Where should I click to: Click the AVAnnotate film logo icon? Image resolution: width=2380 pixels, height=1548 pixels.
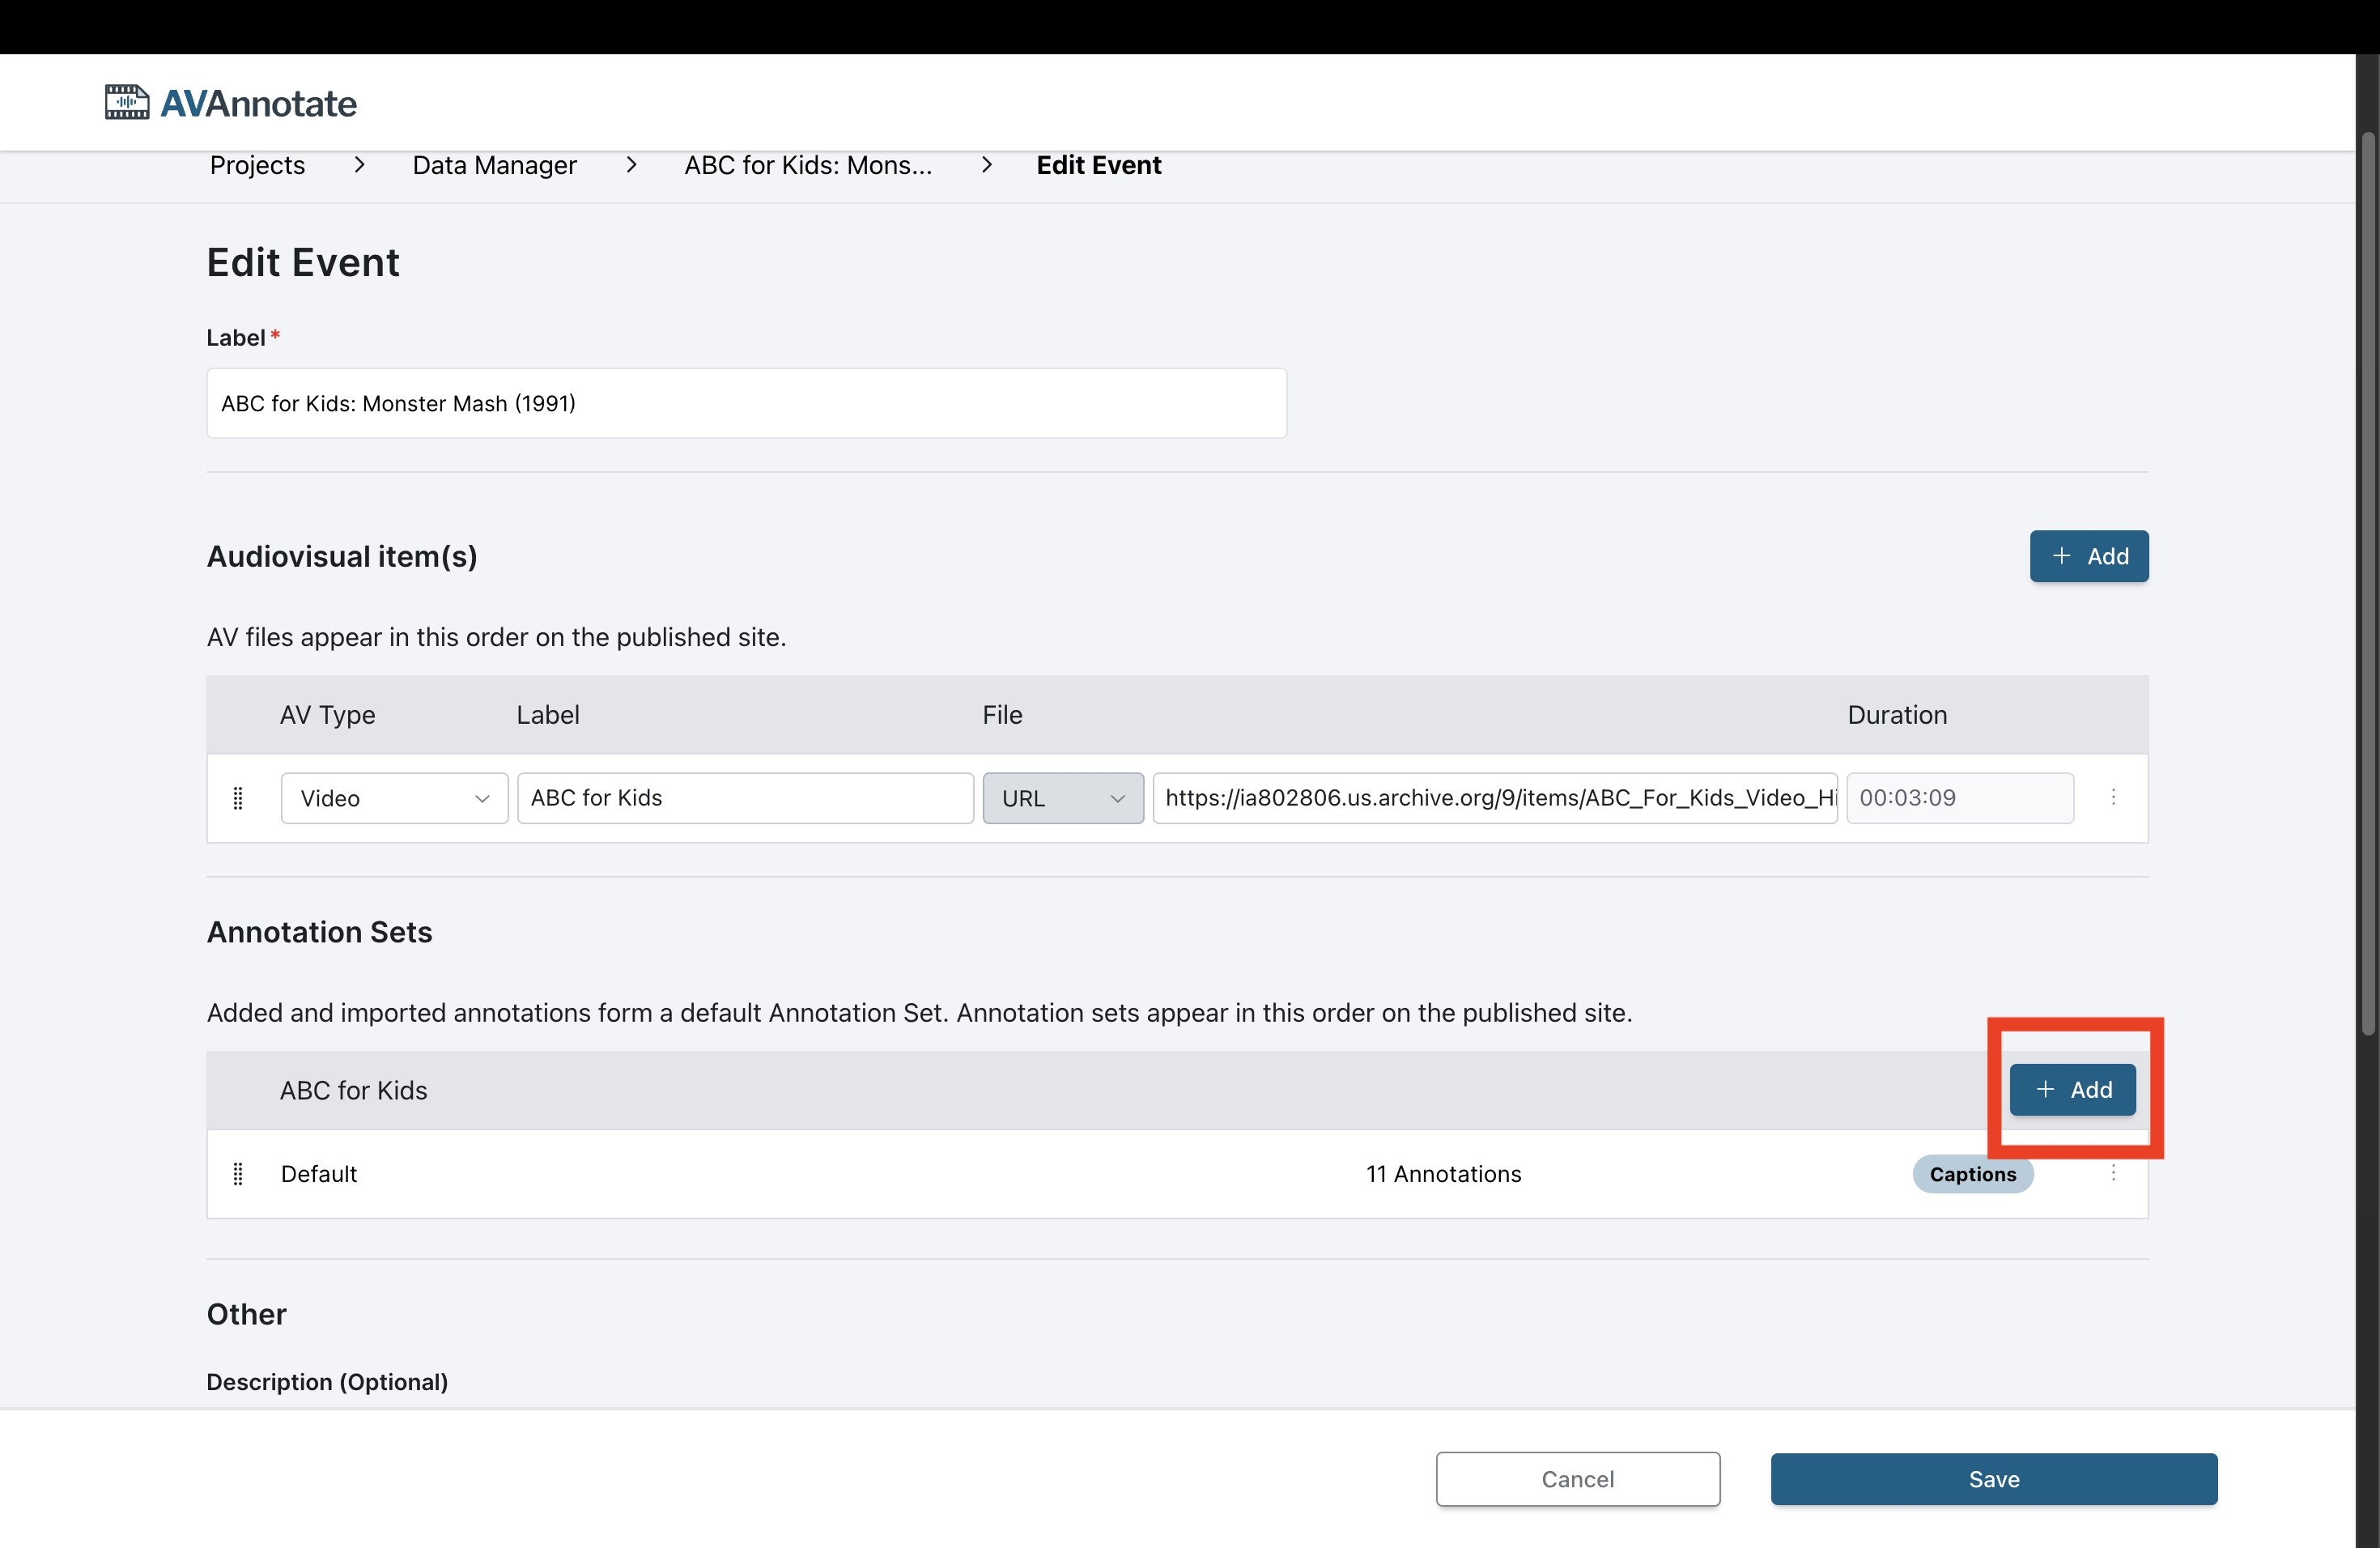click(x=127, y=102)
